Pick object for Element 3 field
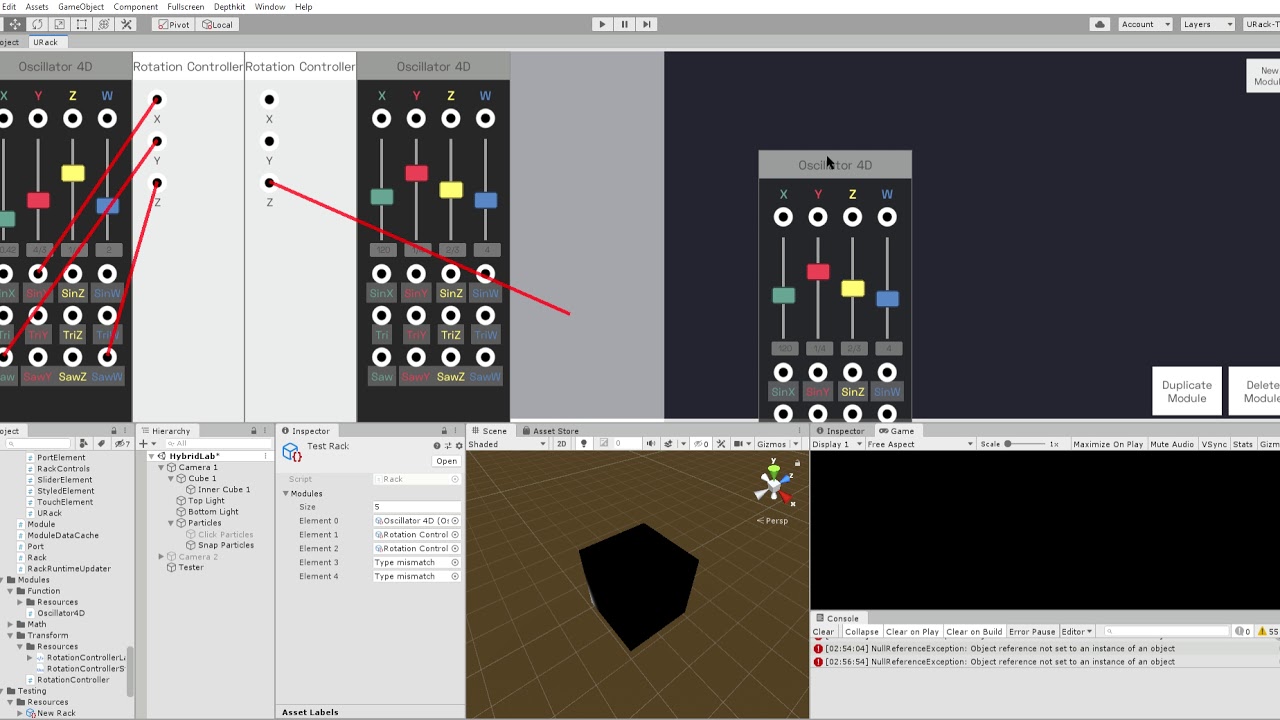 click(455, 562)
